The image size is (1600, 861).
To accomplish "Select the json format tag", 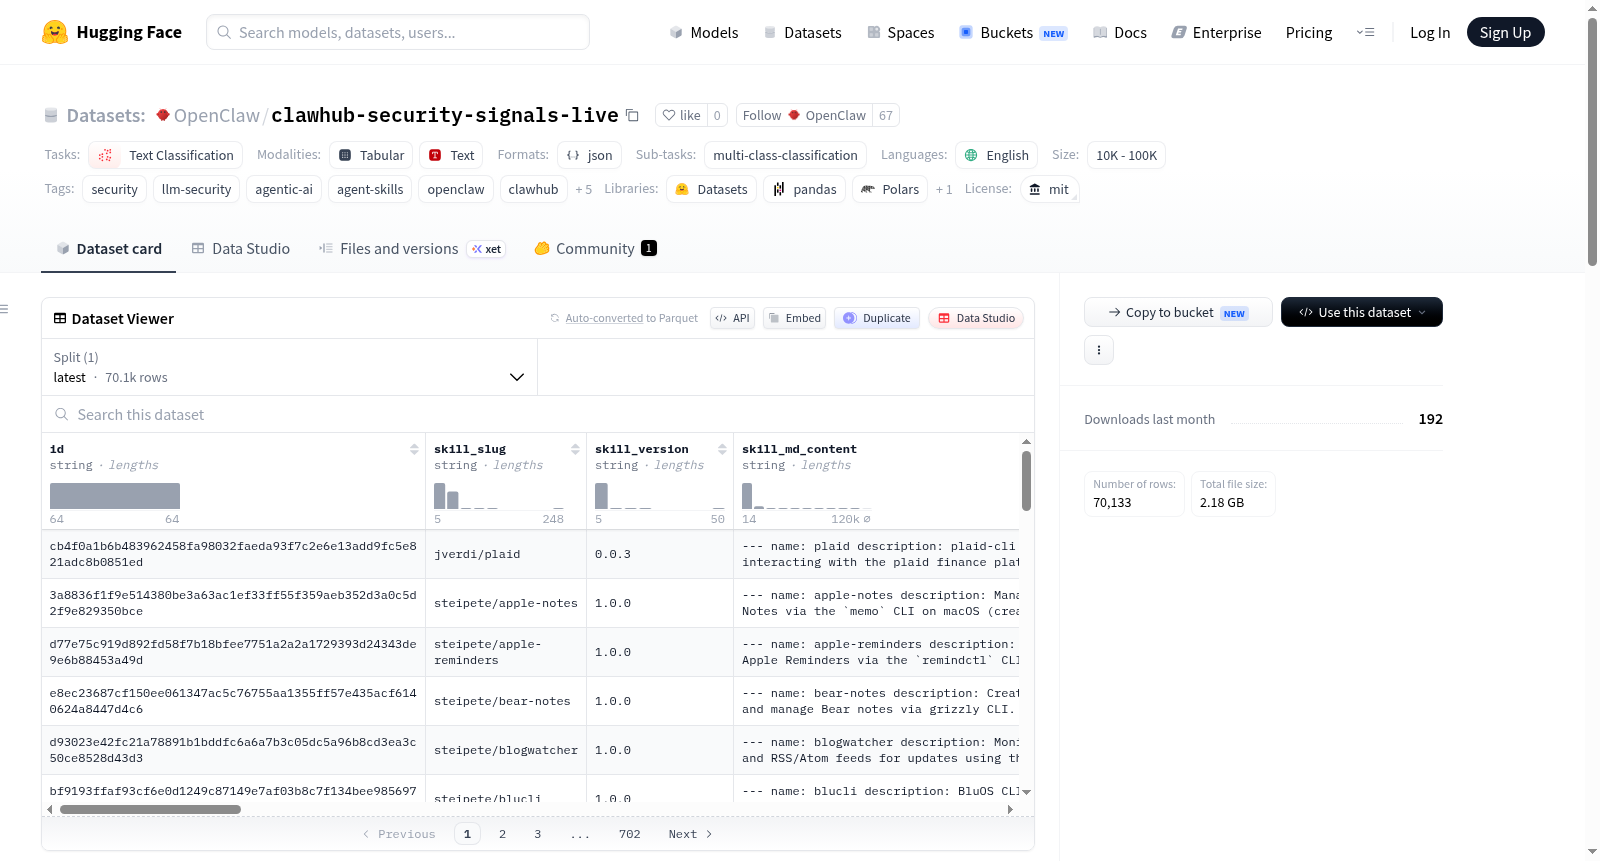I will 590,155.
